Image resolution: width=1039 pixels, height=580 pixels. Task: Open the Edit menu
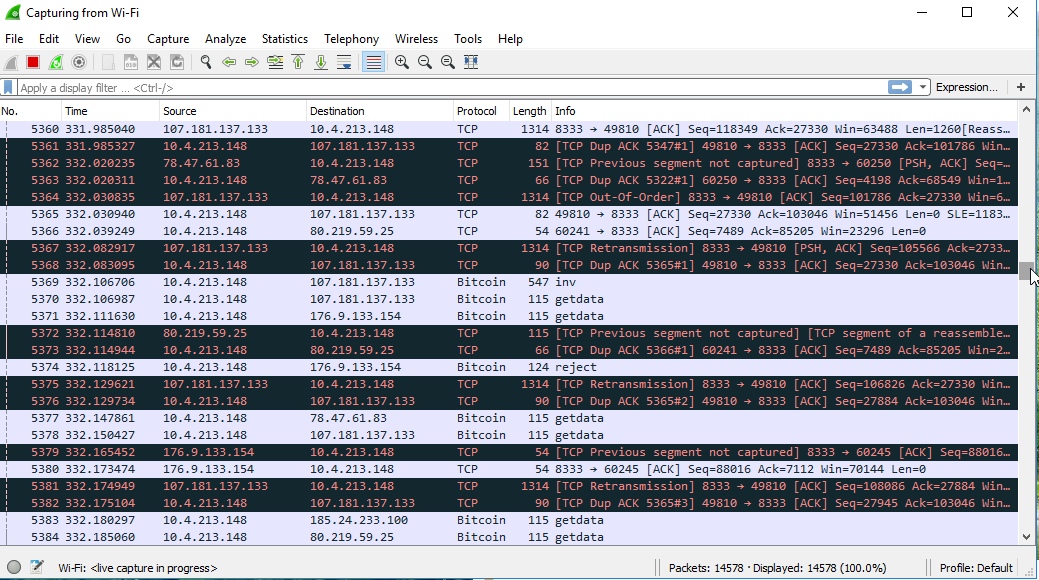coord(49,39)
